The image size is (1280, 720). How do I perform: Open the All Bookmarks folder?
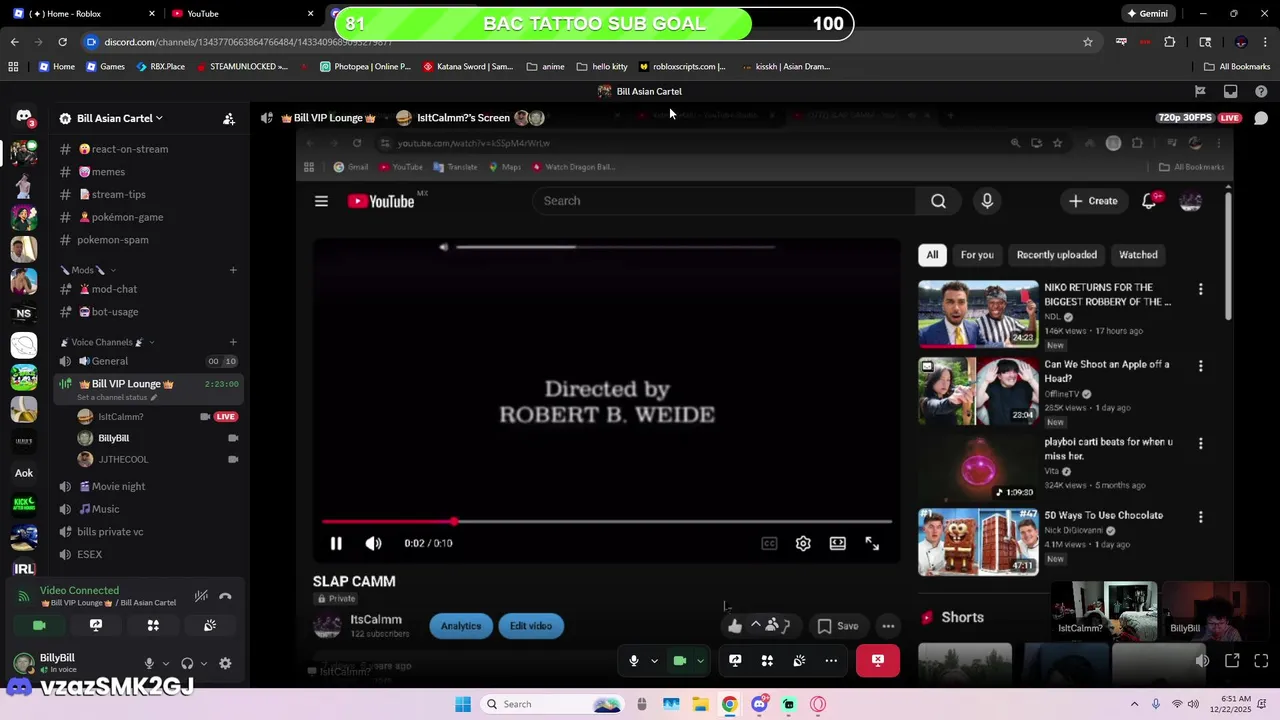coord(1237,66)
